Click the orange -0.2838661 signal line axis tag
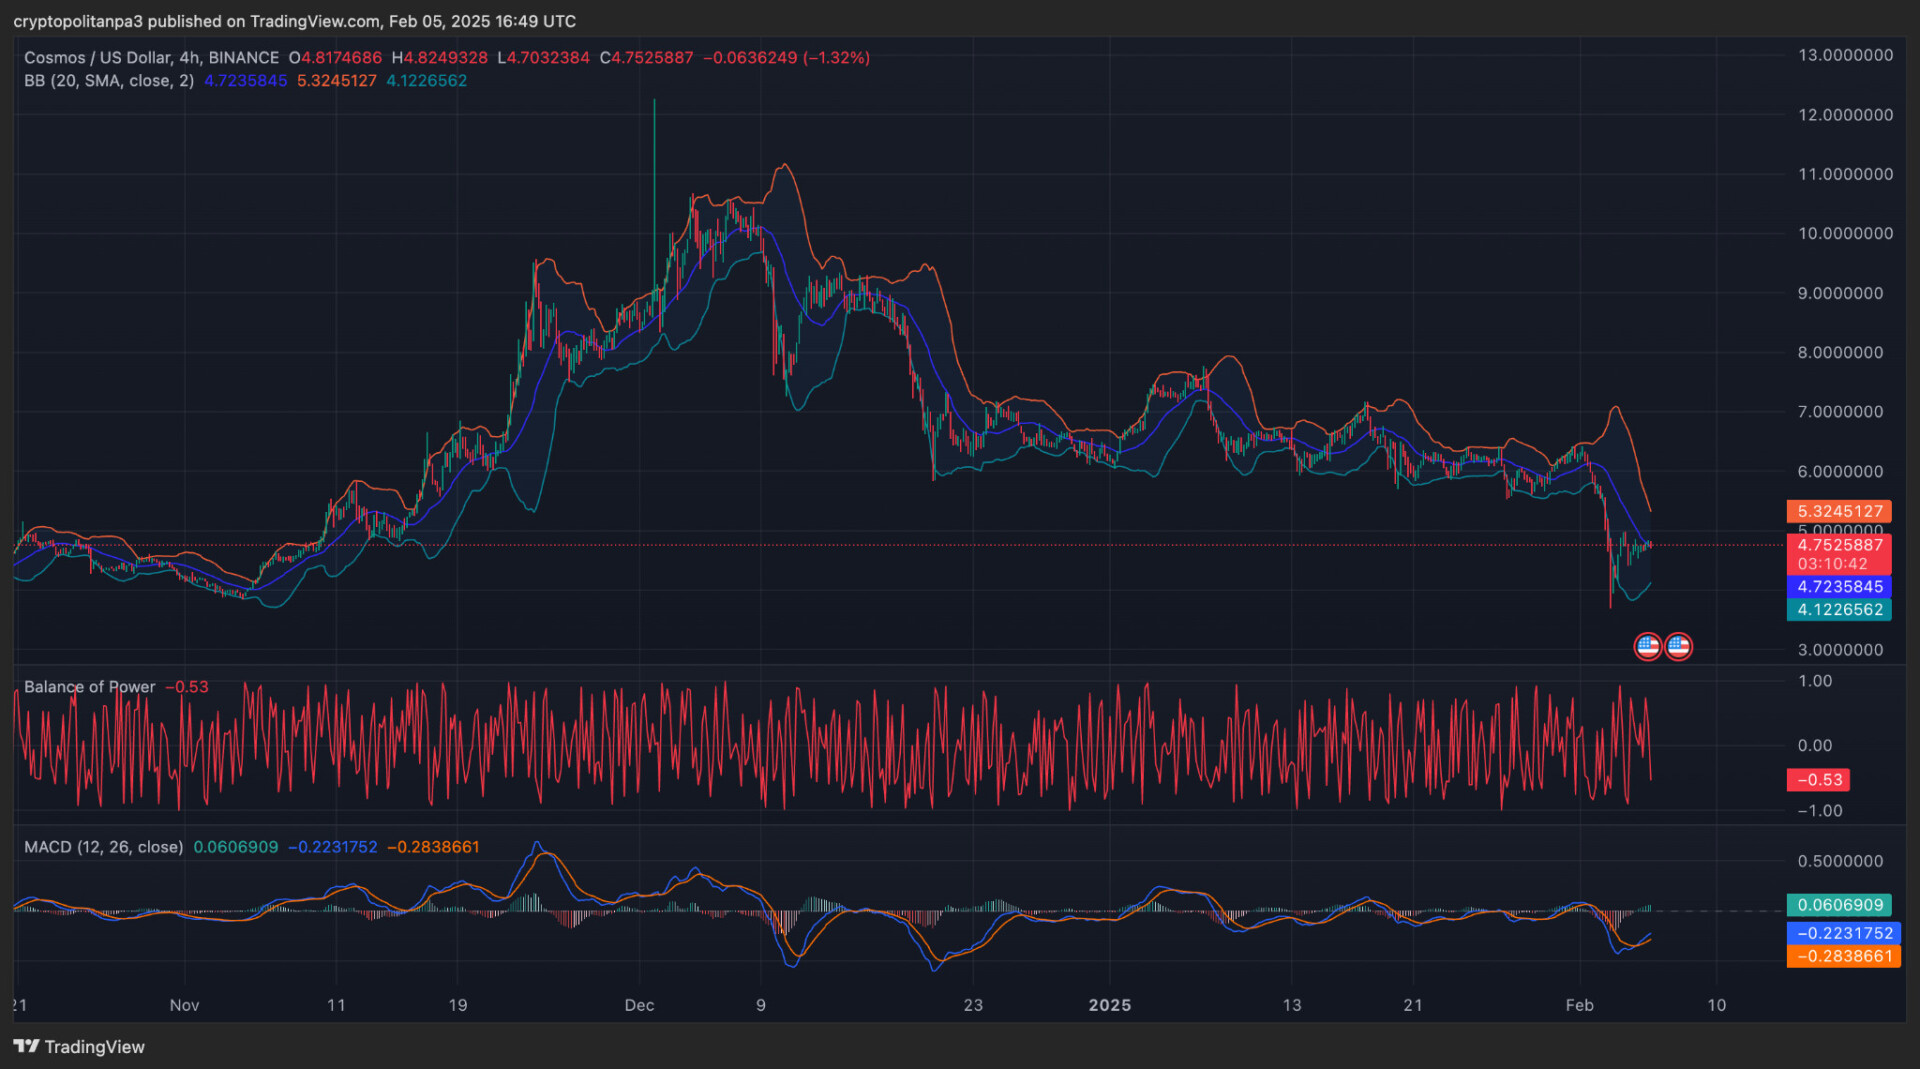This screenshot has height=1069, width=1920. pyautogui.click(x=1843, y=956)
